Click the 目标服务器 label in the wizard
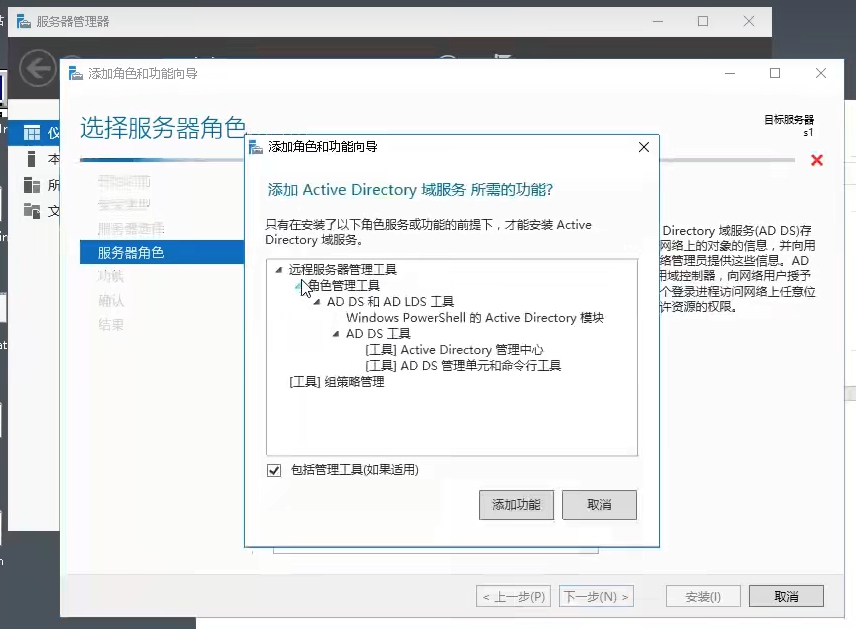The image size is (856, 629). click(x=789, y=120)
